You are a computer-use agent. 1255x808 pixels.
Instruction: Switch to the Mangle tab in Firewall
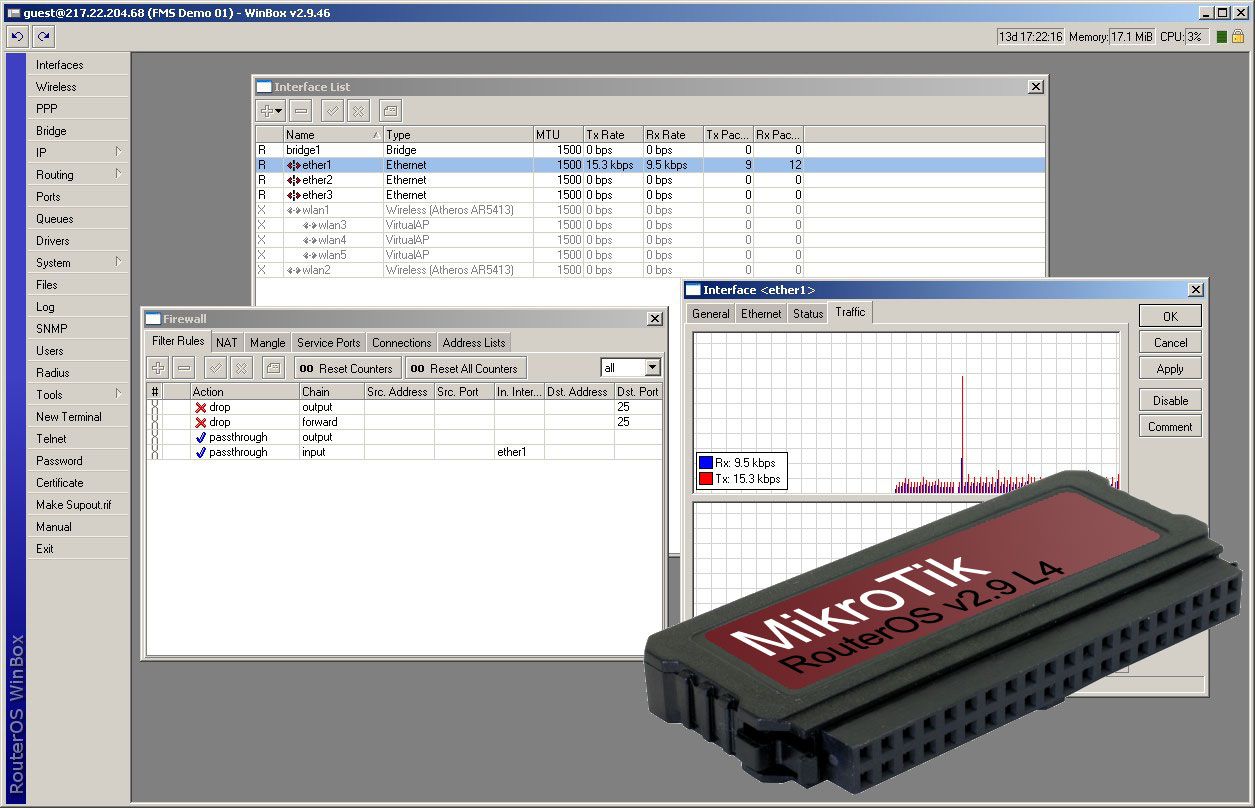pos(268,342)
